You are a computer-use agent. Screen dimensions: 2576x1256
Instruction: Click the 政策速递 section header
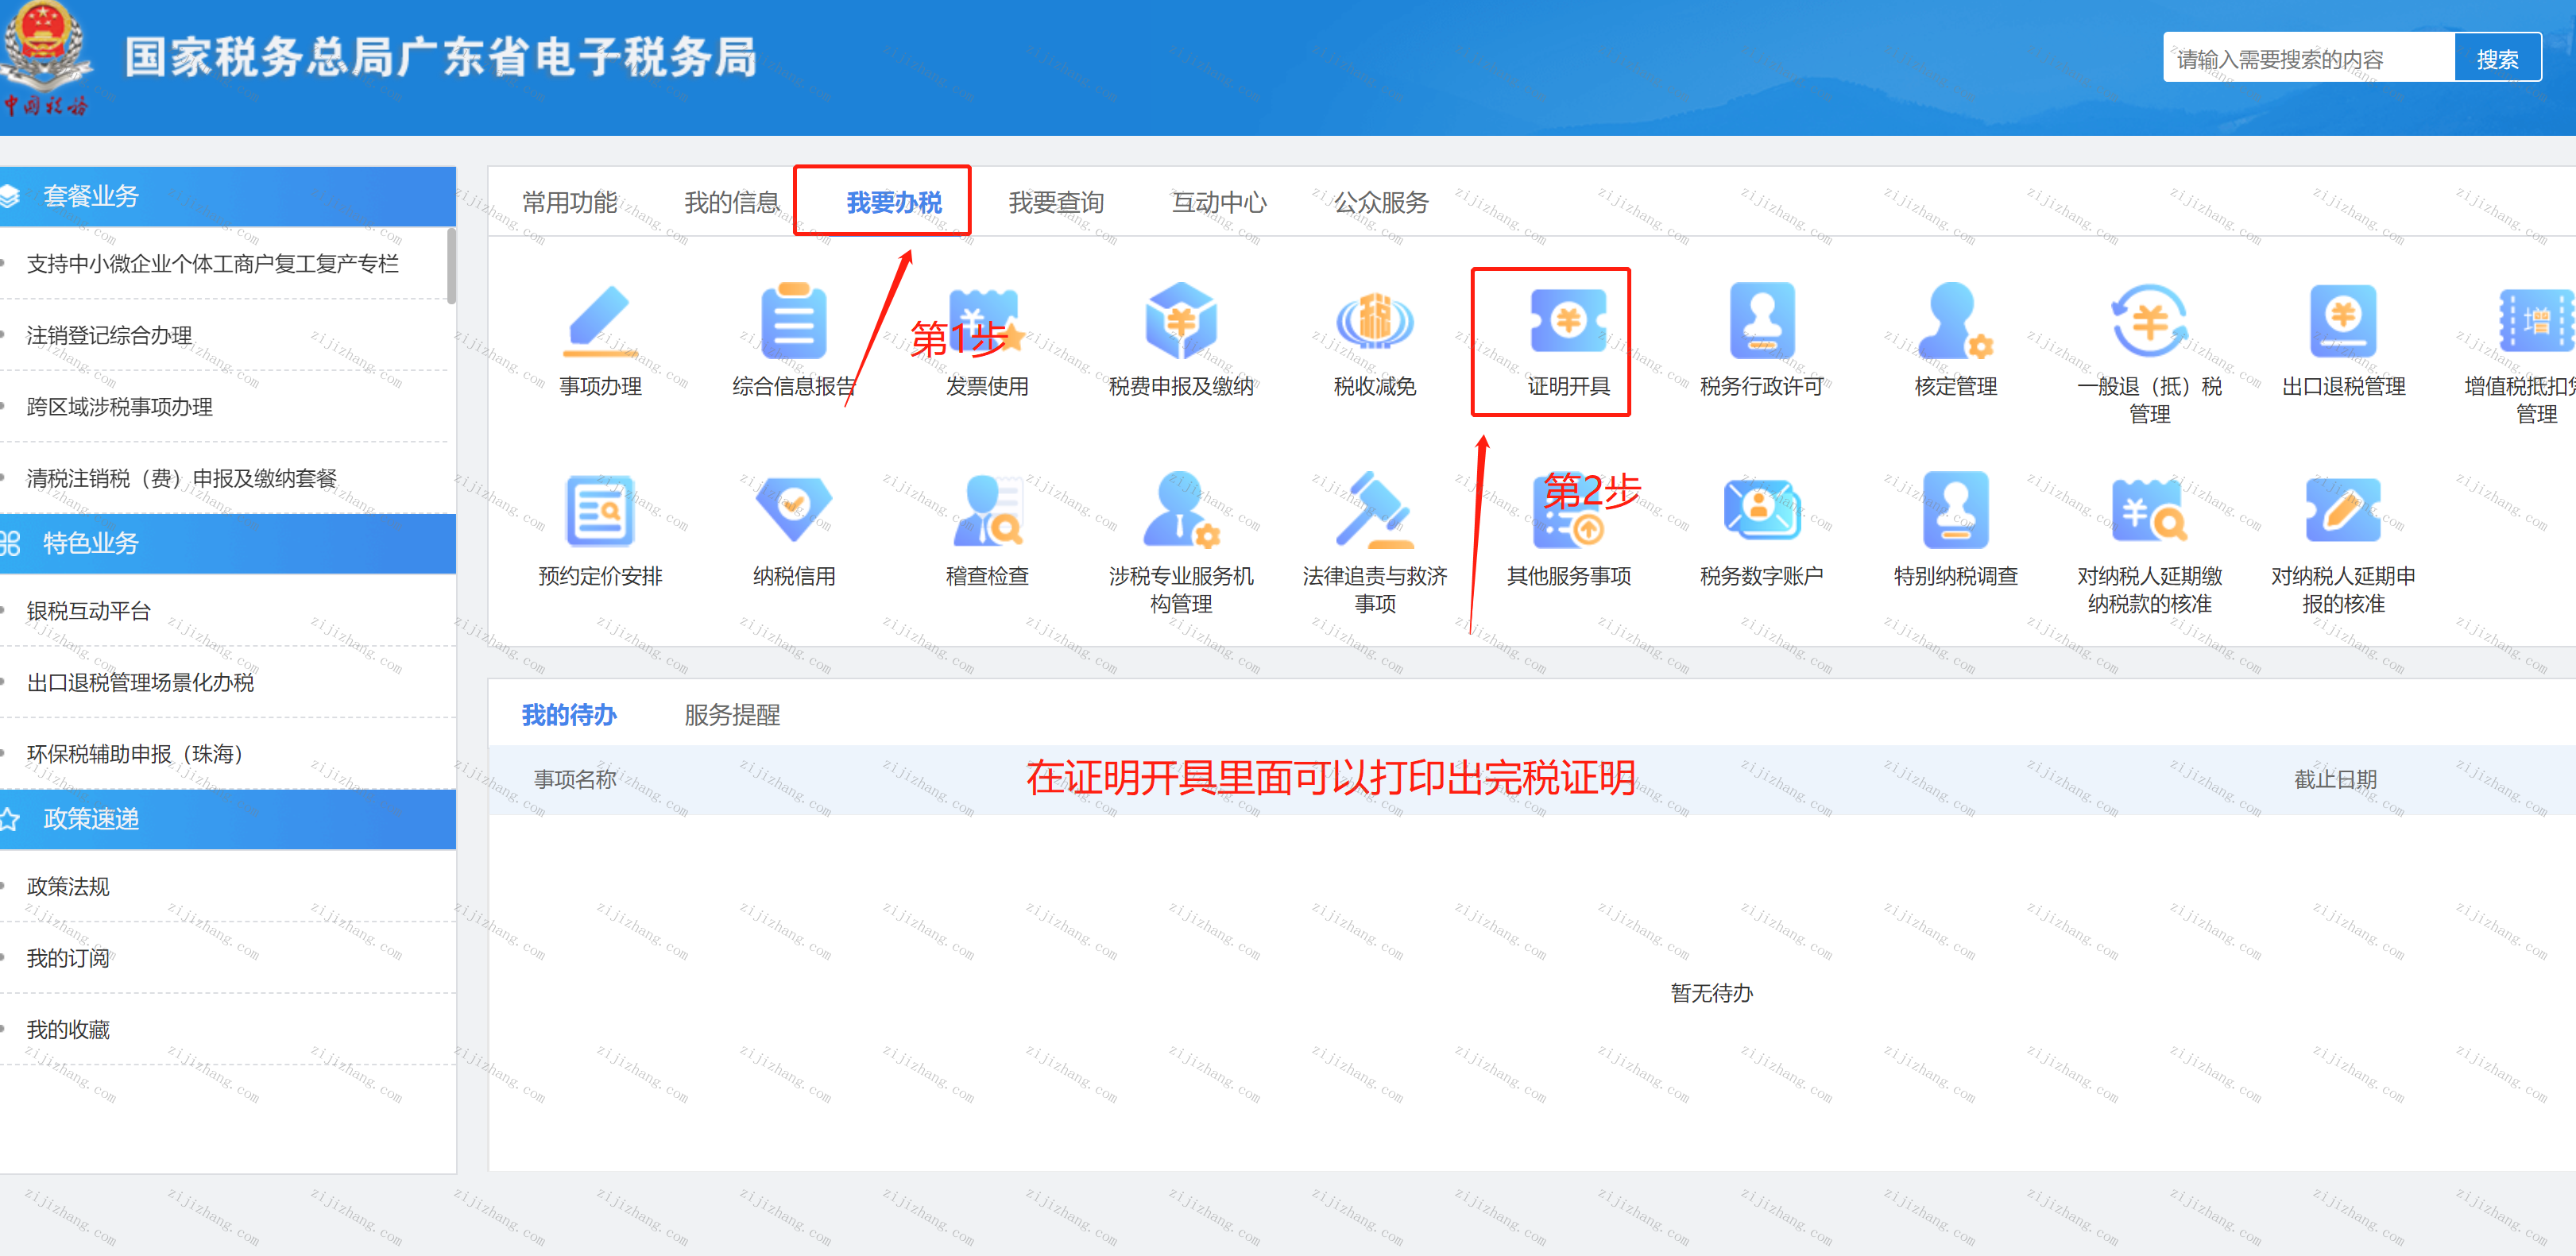228,819
